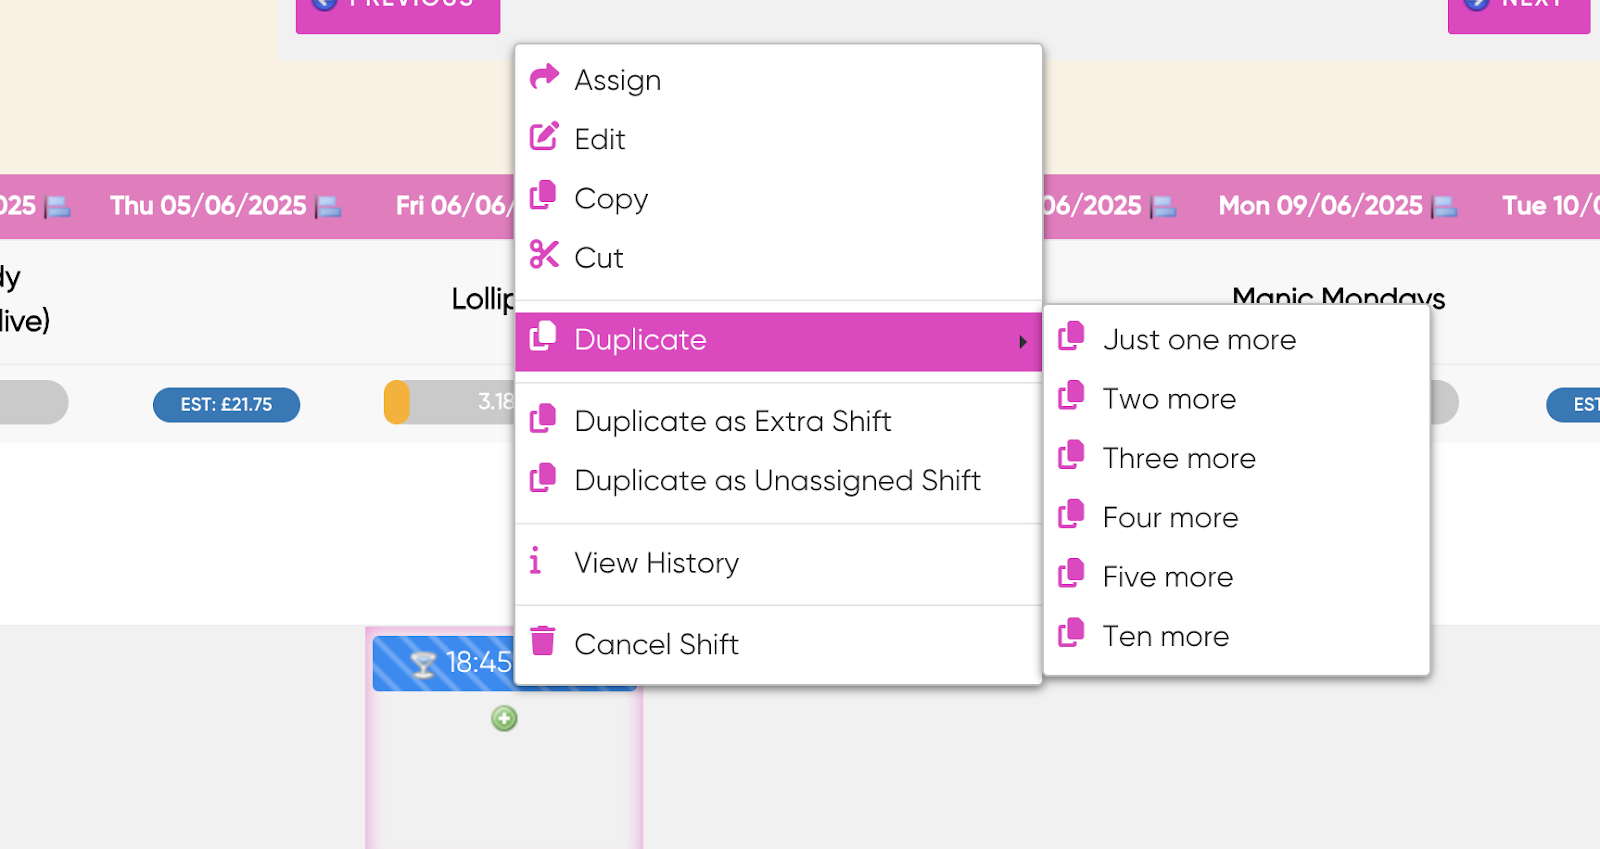This screenshot has height=849, width=1600.
Task: Click the Assign arrow icon
Action: pyautogui.click(x=544, y=77)
